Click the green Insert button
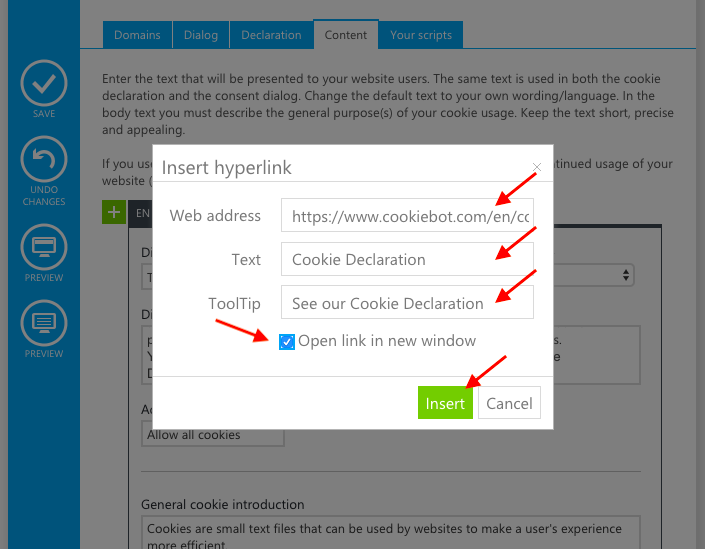Screen dimensions: 705x549 click(445, 403)
